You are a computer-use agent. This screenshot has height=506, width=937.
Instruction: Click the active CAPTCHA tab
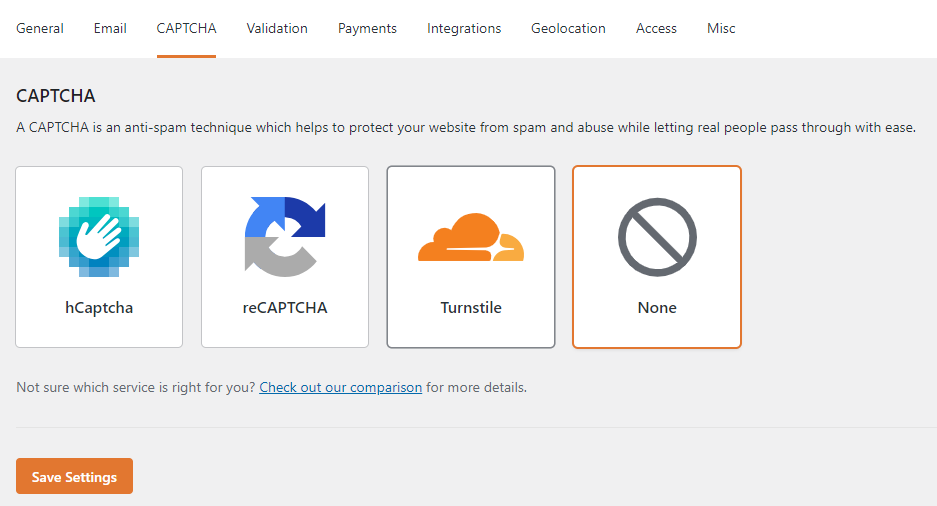(x=186, y=28)
